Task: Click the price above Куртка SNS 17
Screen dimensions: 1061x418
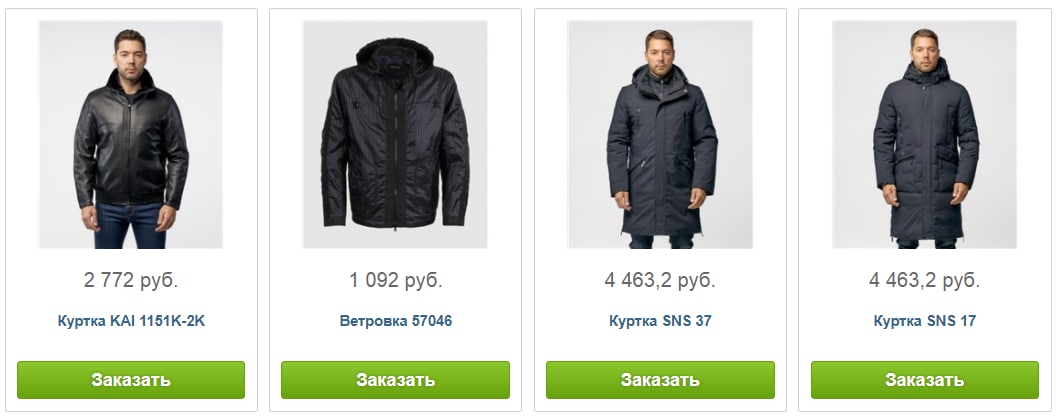Action: [925, 280]
